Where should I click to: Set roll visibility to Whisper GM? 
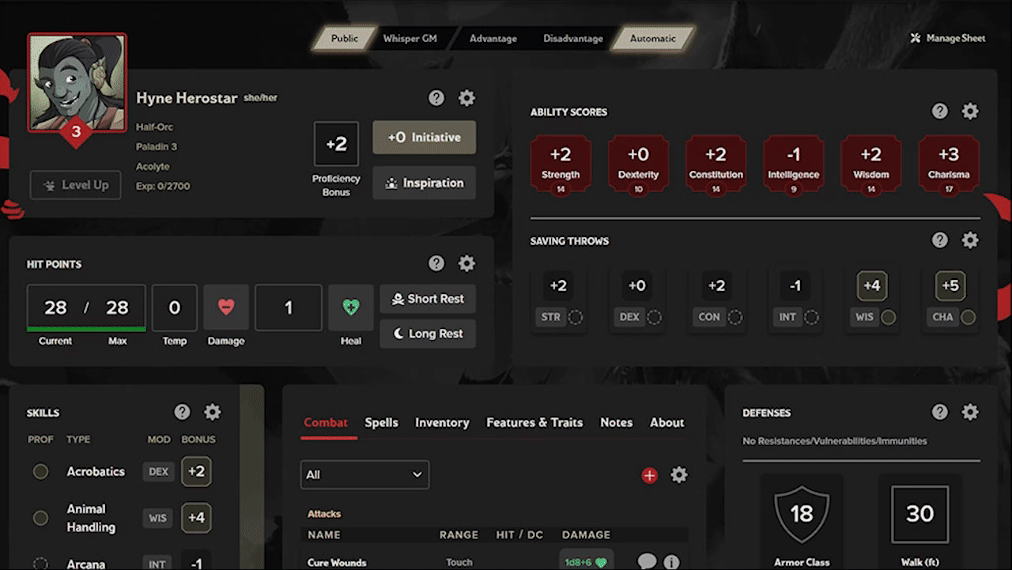point(410,39)
